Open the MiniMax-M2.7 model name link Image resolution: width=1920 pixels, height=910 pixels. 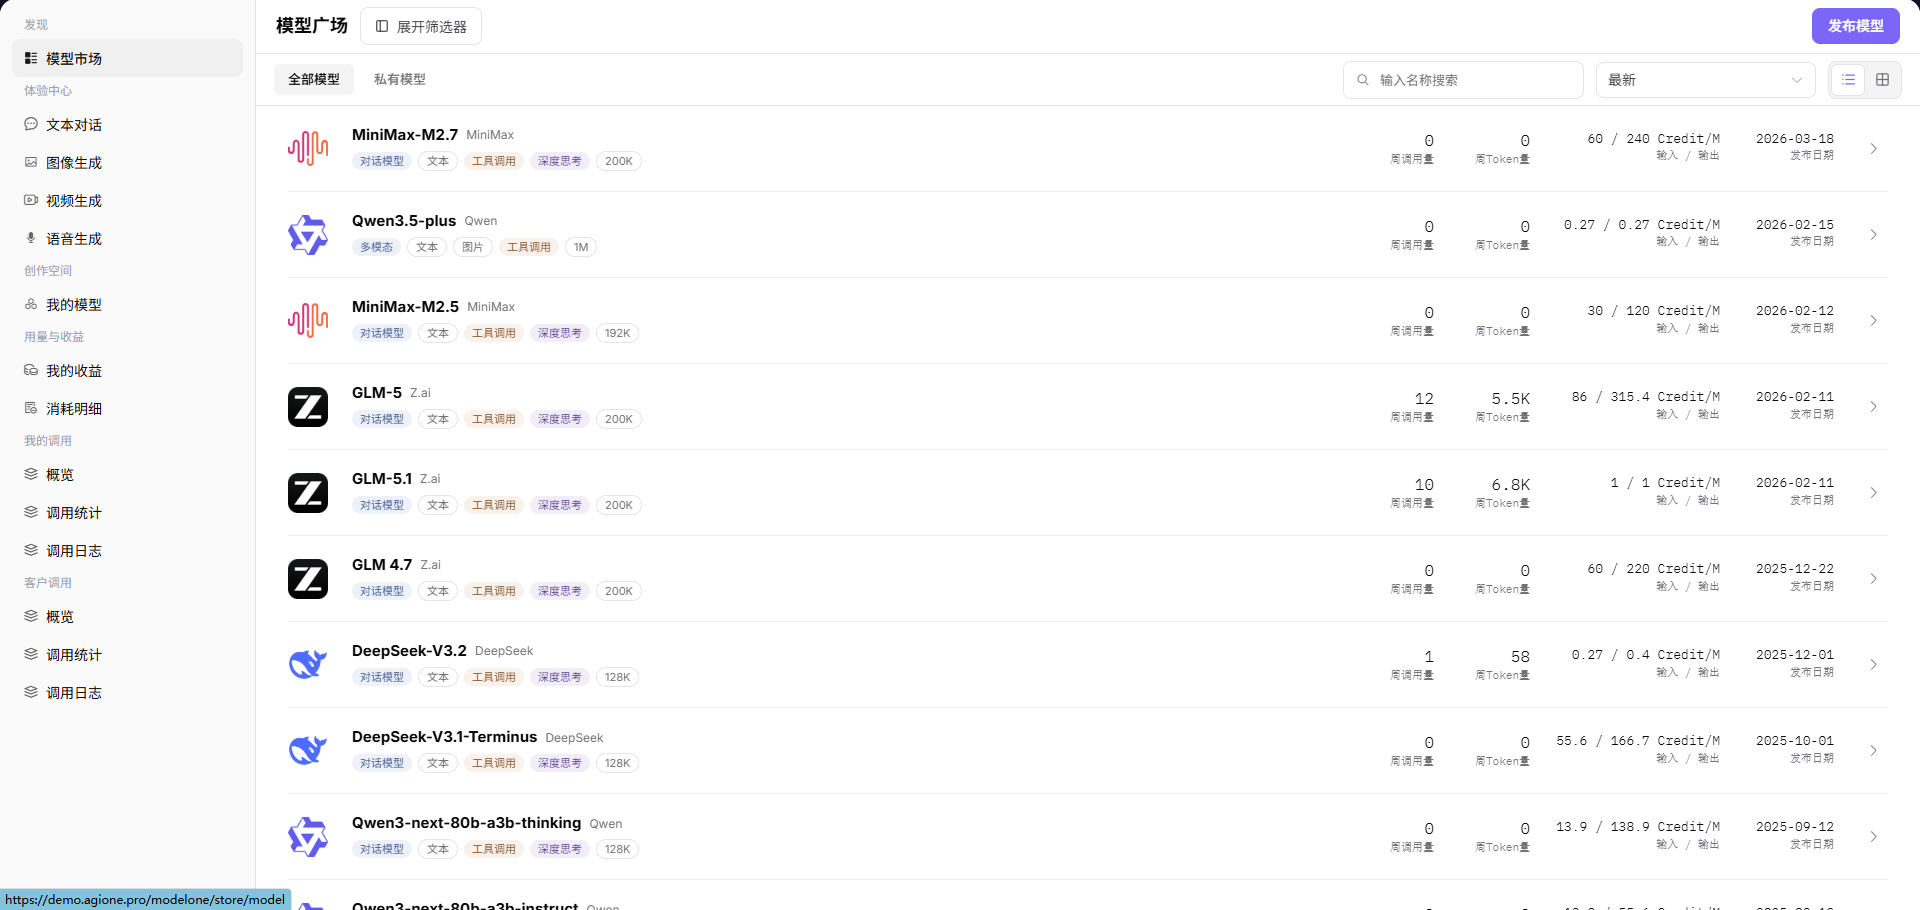pyautogui.click(x=405, y=135)
